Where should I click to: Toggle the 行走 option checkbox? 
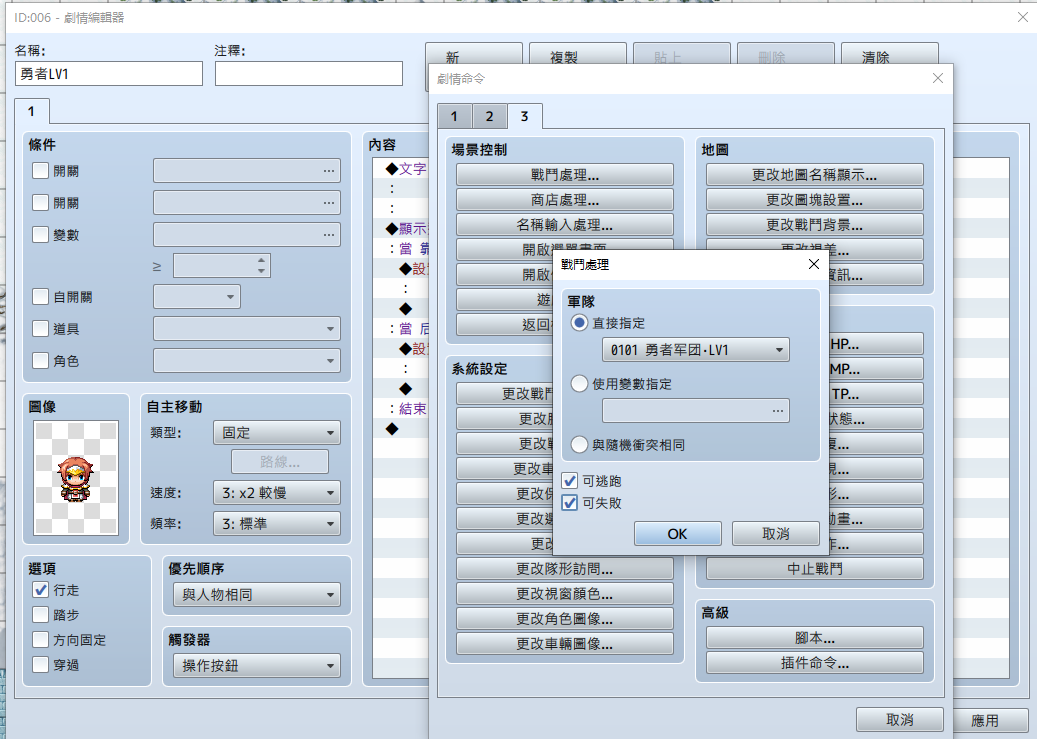point(40,589)
